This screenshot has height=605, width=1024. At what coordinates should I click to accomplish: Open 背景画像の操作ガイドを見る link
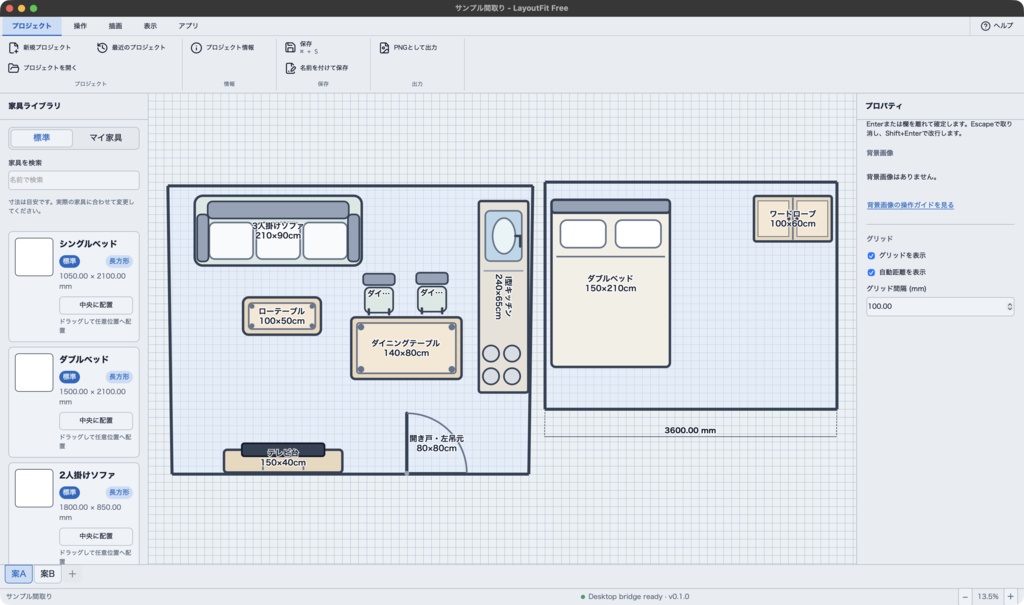[910, 205]
